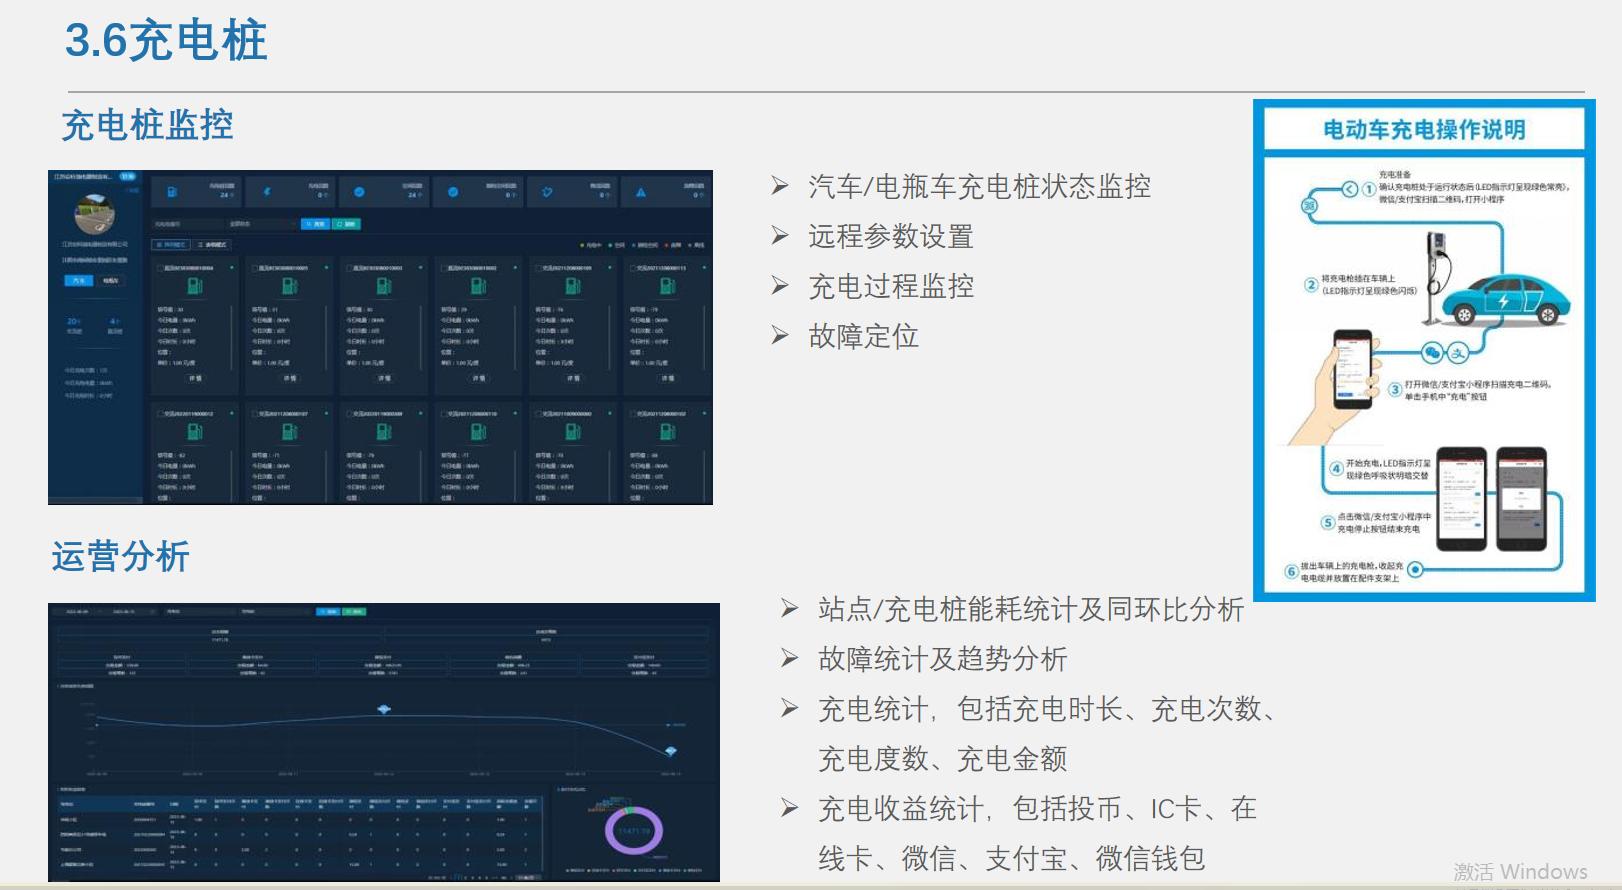Image resolution: width=1622 pixels, height=890 pixels.
Task: Tick the checkbox on the top-row fourth pile card
Action: (x=443, y=268)
